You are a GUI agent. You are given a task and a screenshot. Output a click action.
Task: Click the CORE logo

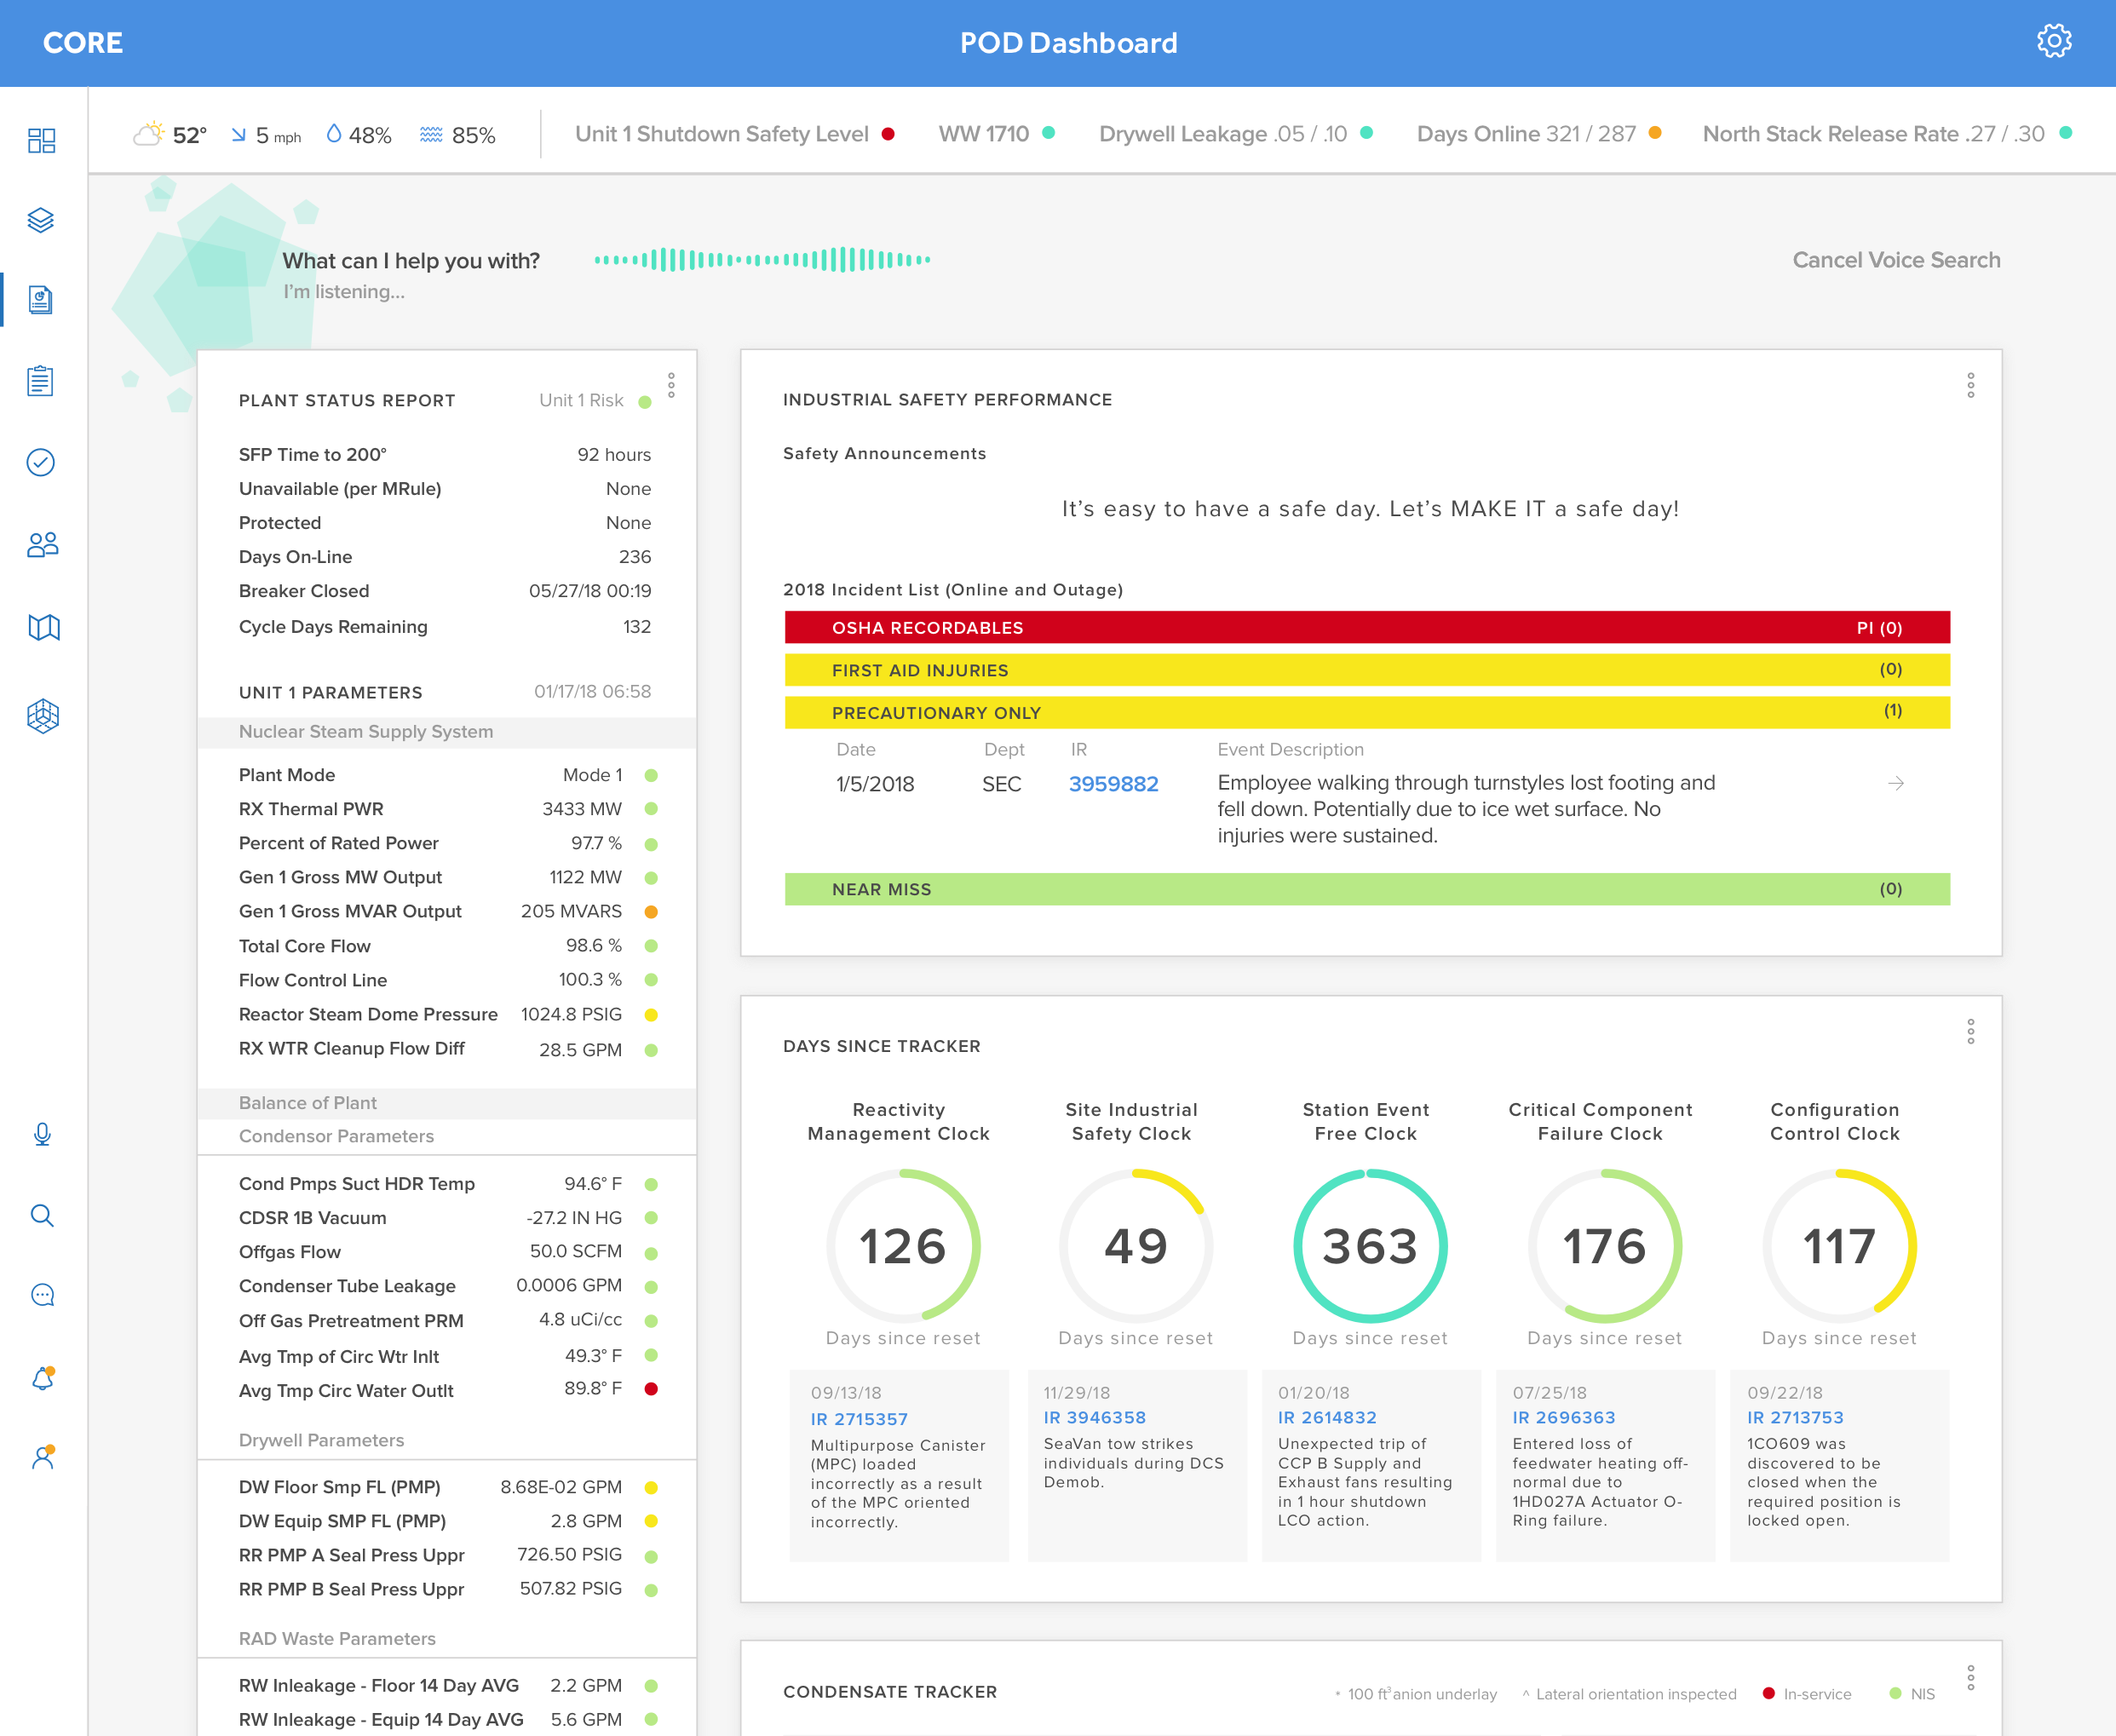(x=83, y=43)
